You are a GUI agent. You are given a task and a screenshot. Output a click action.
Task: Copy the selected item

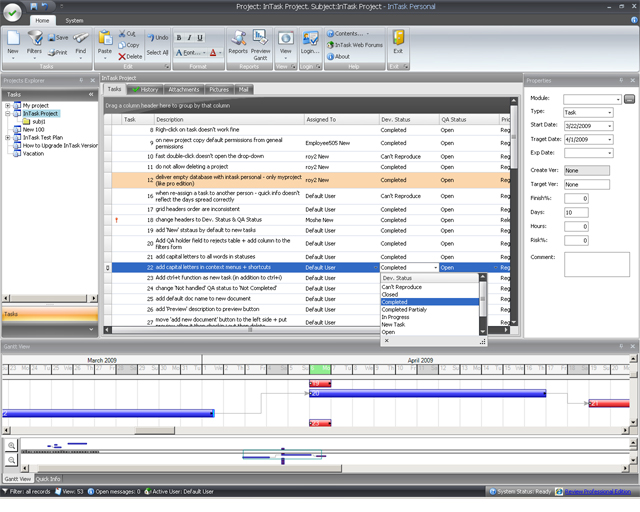(x=129, y=45)
